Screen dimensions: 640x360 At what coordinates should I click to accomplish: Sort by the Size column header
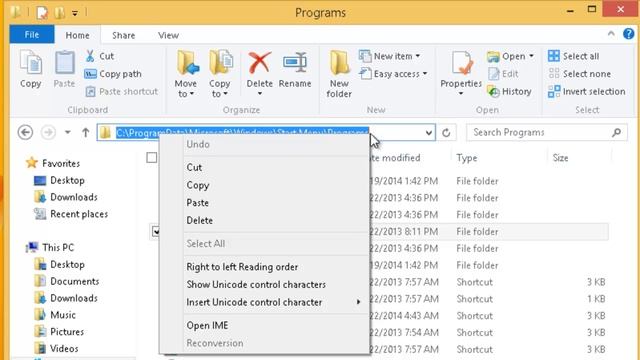pyautogui.click(x=560, y=158)
